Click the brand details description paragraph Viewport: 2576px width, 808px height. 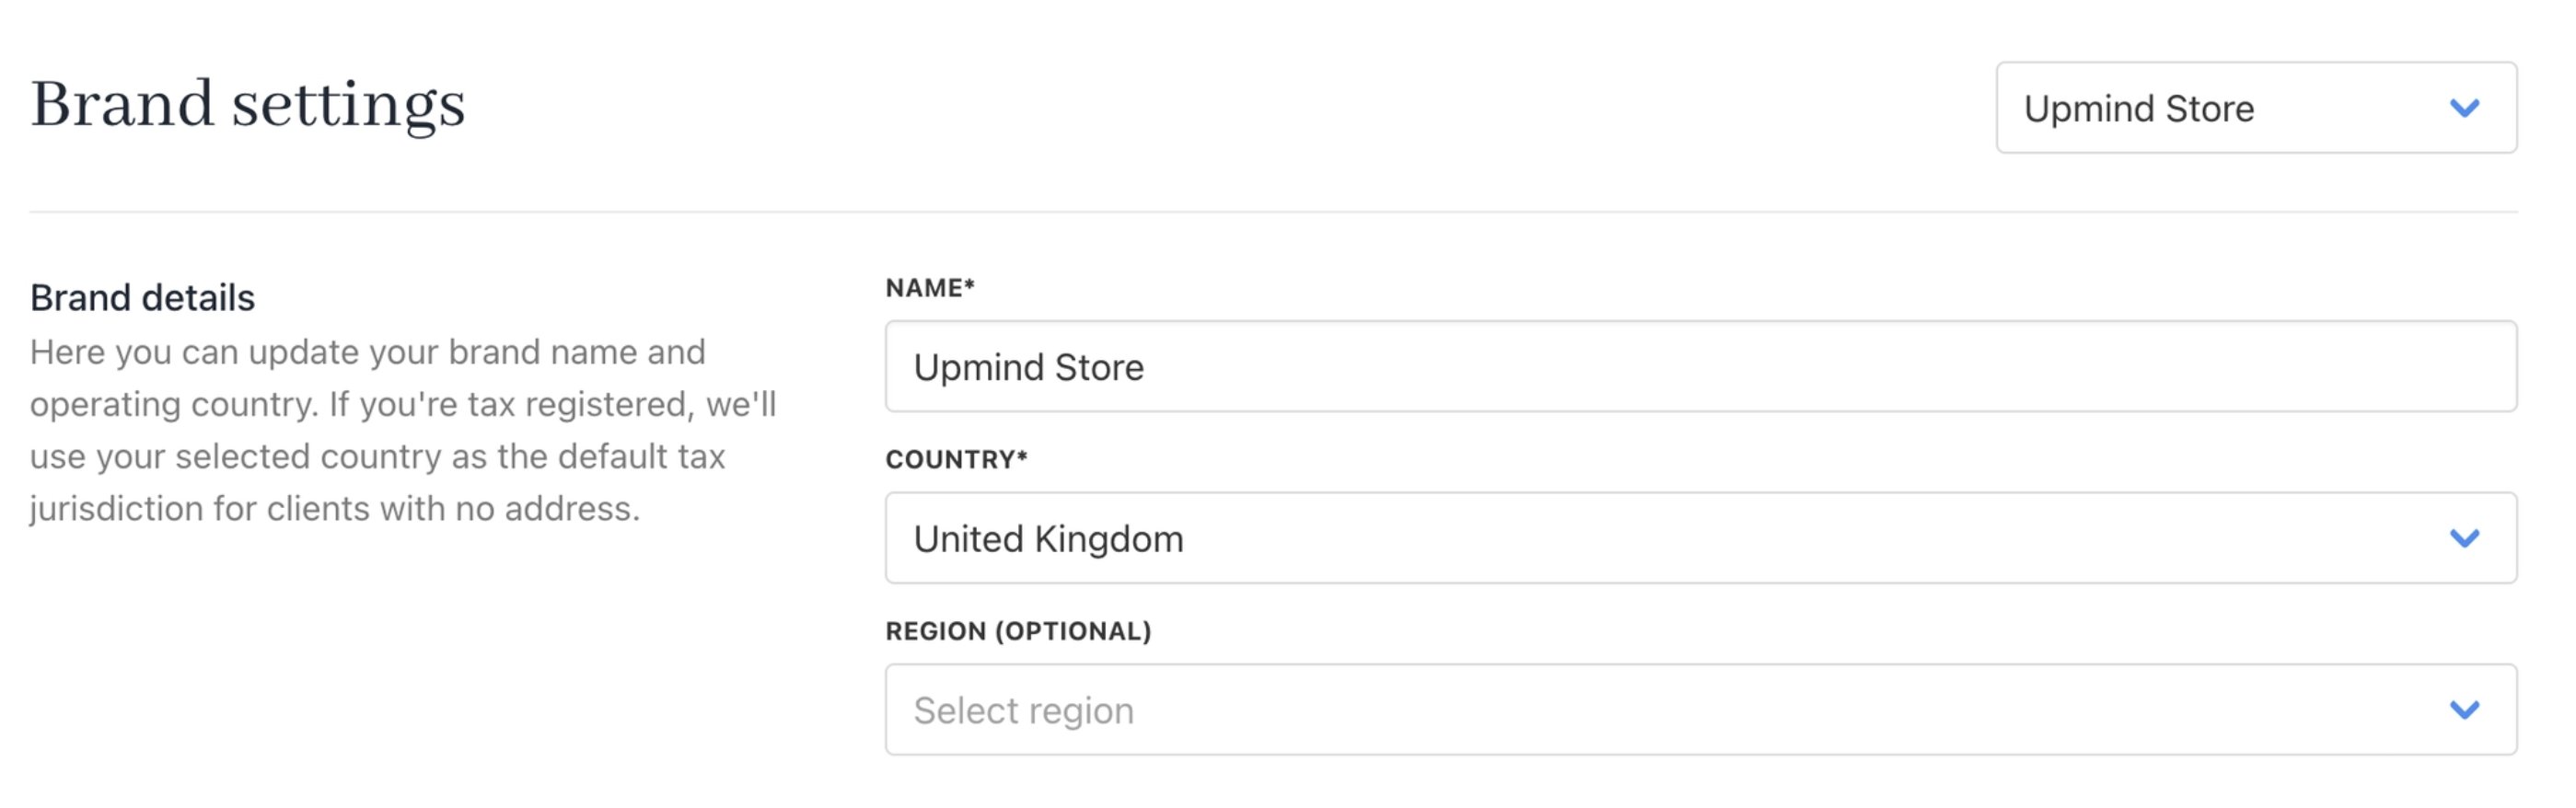click(x=403, y=430)
